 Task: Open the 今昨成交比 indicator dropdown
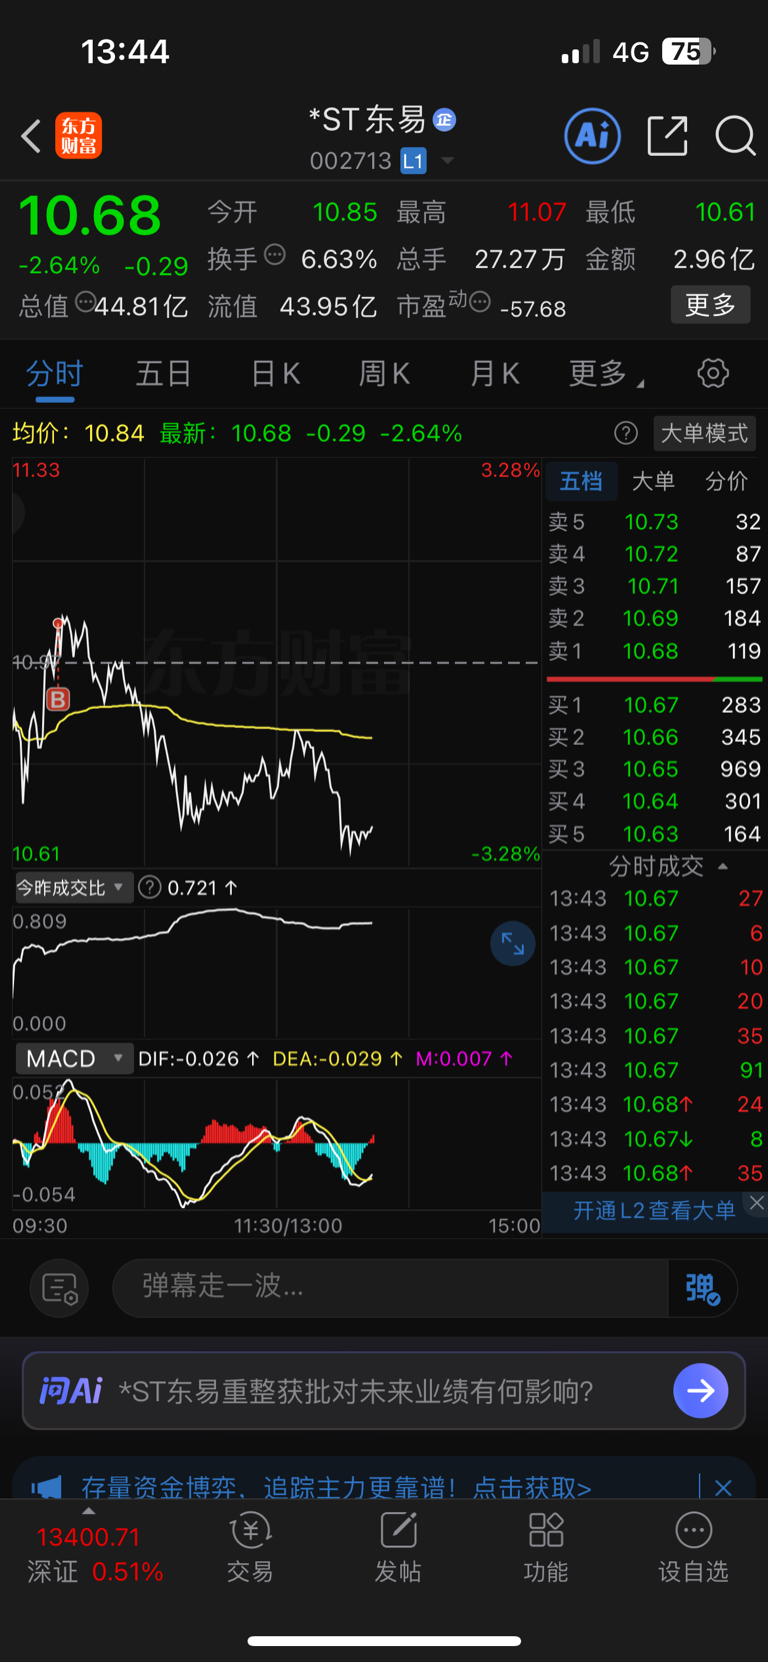[x=73, y=888]
